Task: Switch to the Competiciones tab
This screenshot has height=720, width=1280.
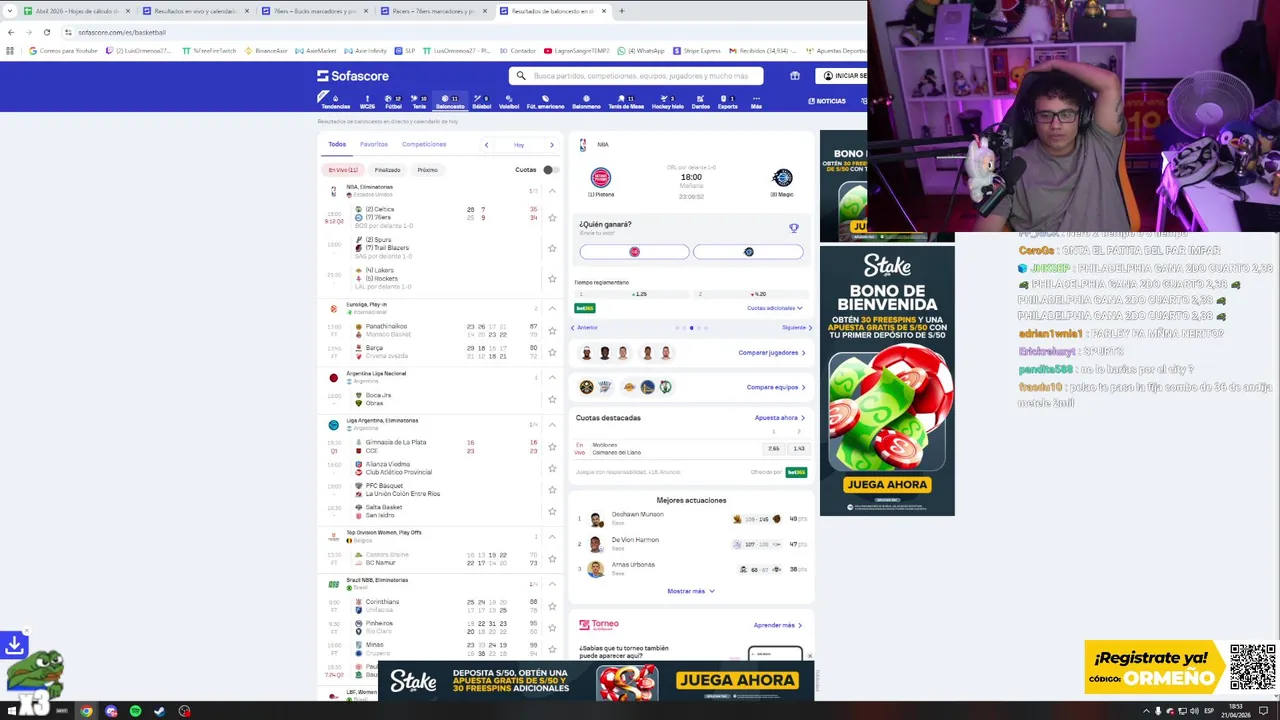Action: [424, 144]
